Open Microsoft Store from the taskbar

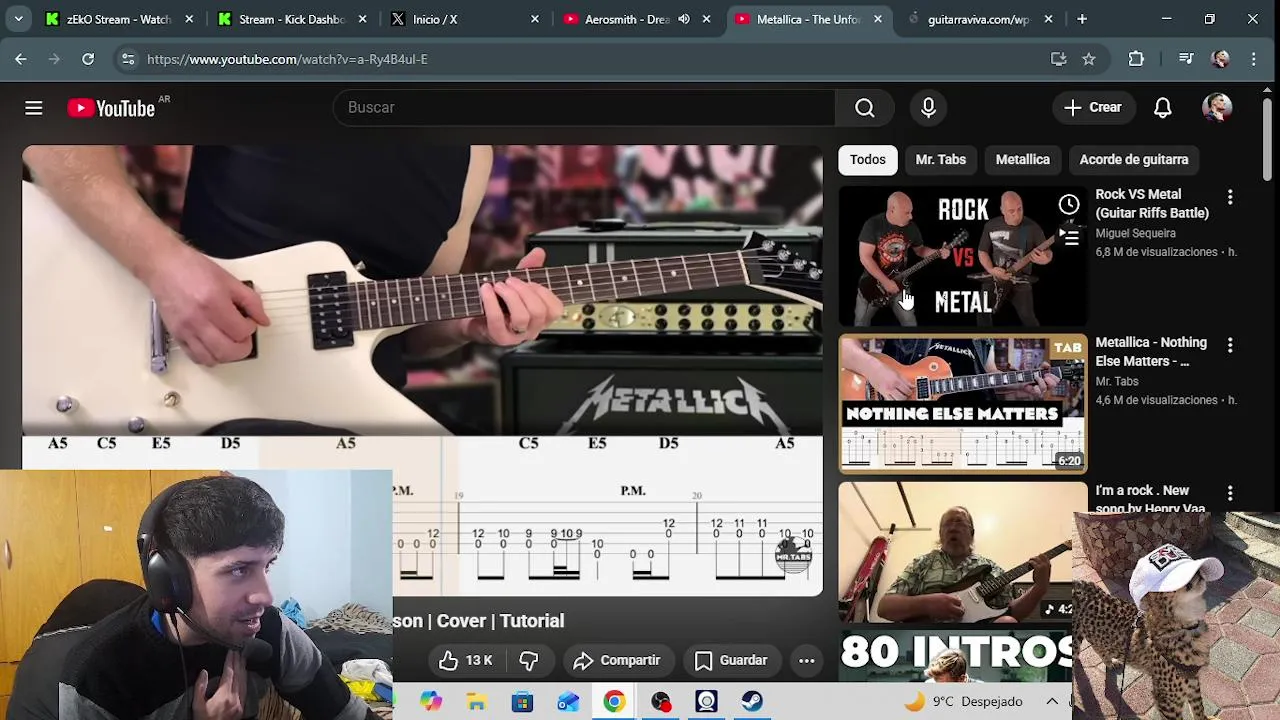pos(522,702)
